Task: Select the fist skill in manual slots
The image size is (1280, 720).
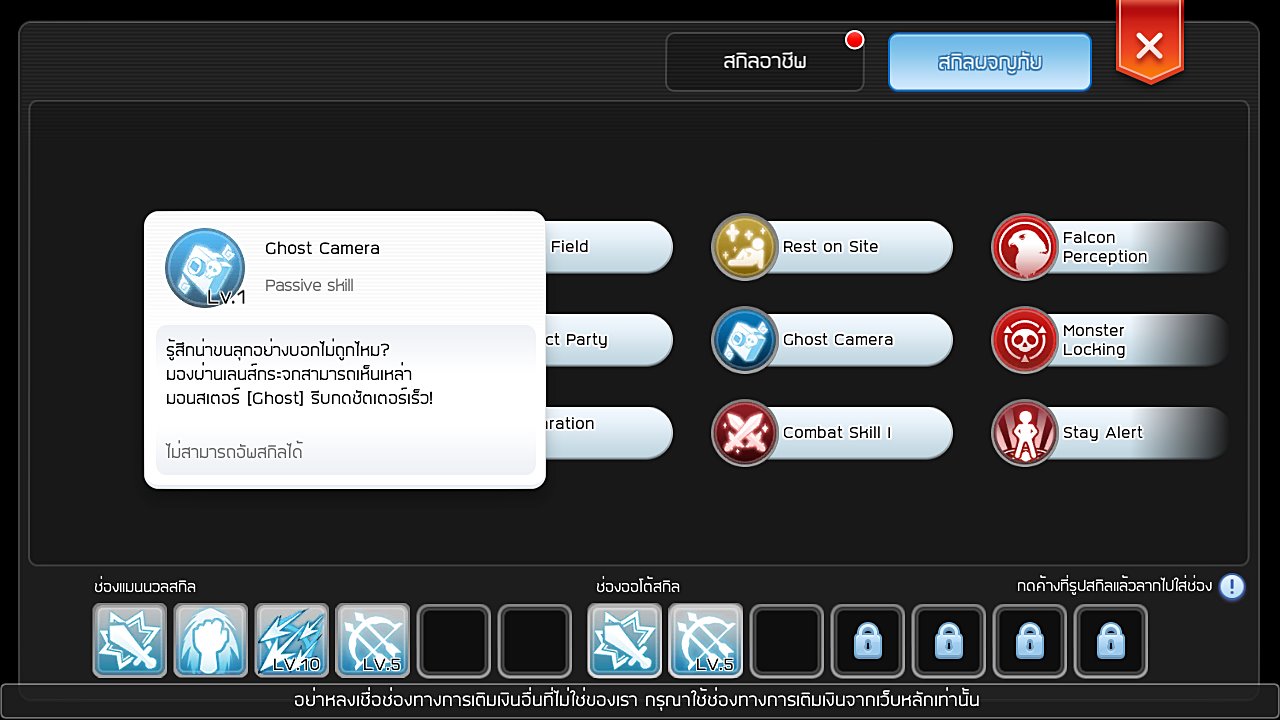Action: tap(211, 641)
